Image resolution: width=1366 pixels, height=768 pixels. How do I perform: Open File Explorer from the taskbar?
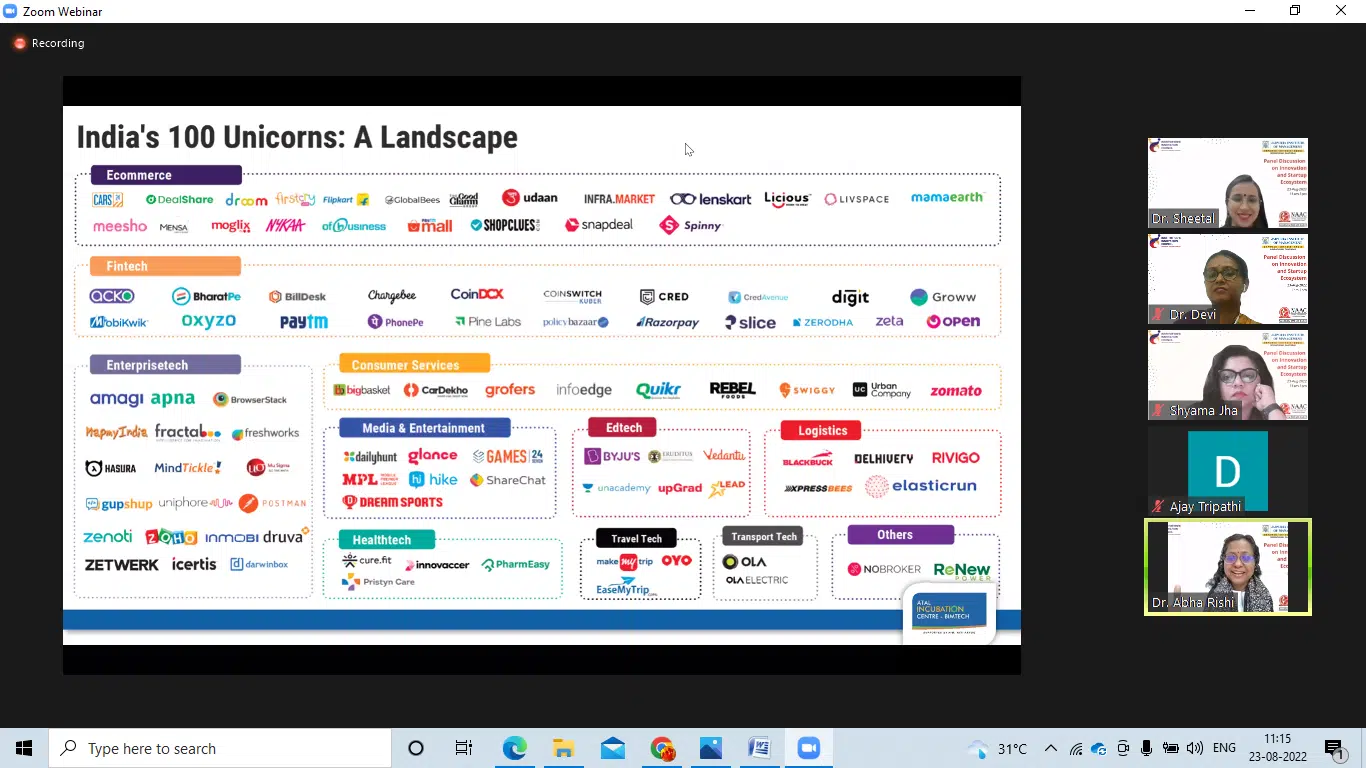[564, 748]
